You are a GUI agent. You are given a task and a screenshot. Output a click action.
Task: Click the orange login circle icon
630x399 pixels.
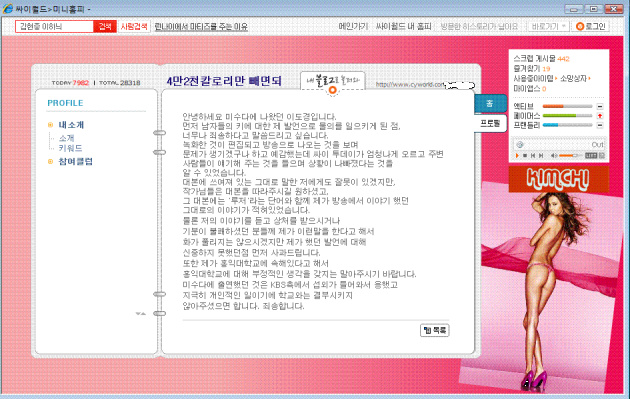click(x=580, y=27)
